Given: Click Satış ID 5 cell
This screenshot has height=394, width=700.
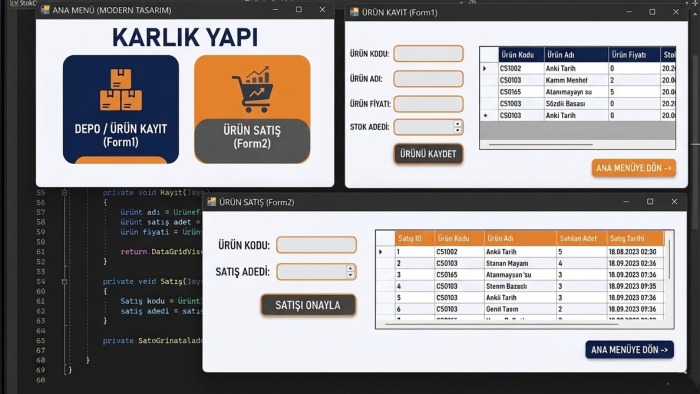Looking at the screenshot, I should (415, 298).
